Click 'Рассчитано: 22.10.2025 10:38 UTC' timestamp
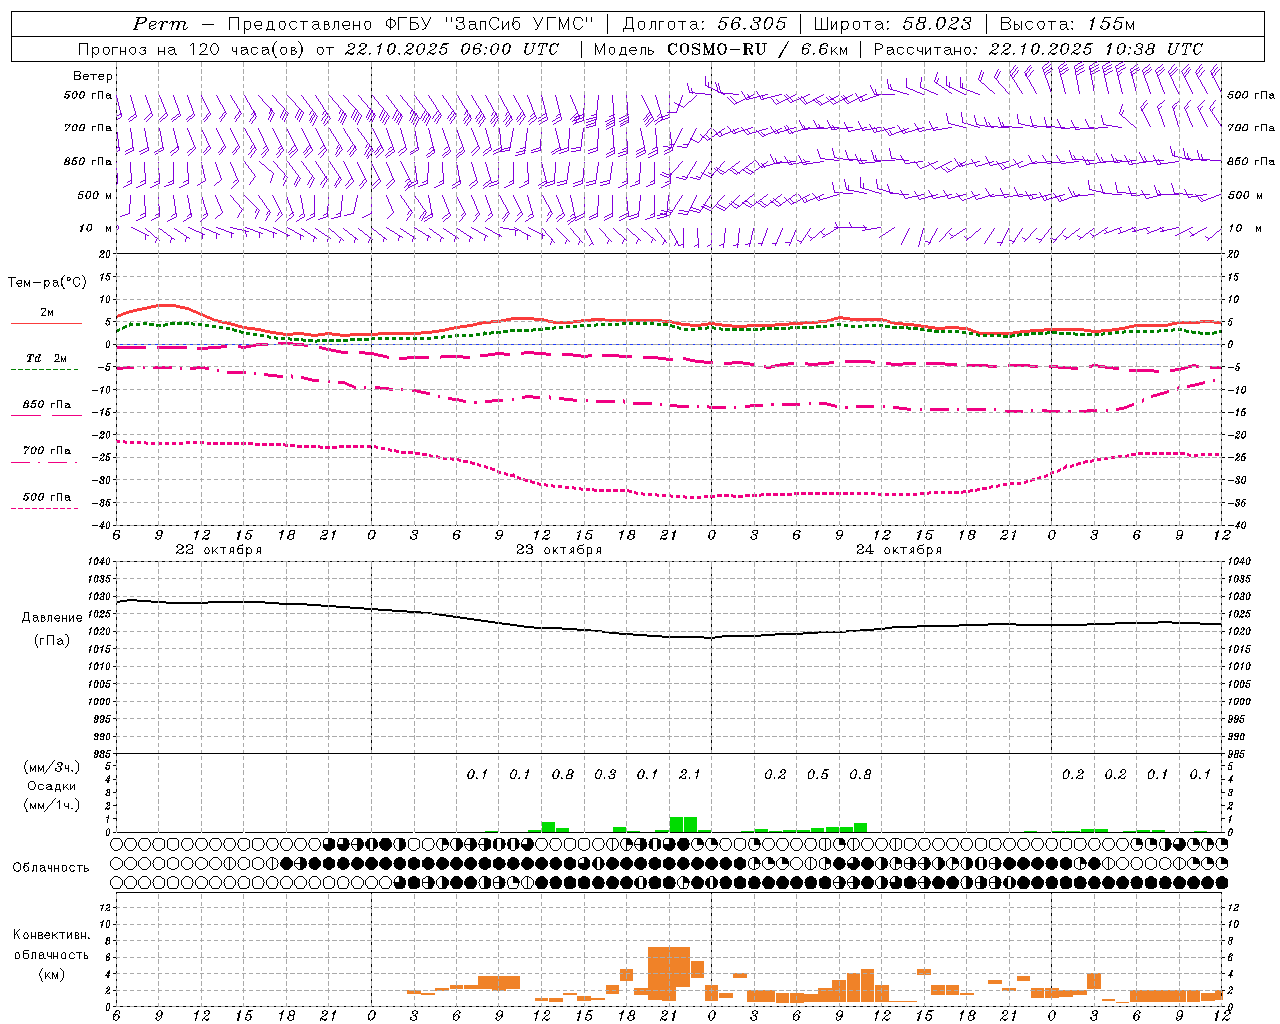Screen dimensions: 1280x1024 pos(1038,49)
